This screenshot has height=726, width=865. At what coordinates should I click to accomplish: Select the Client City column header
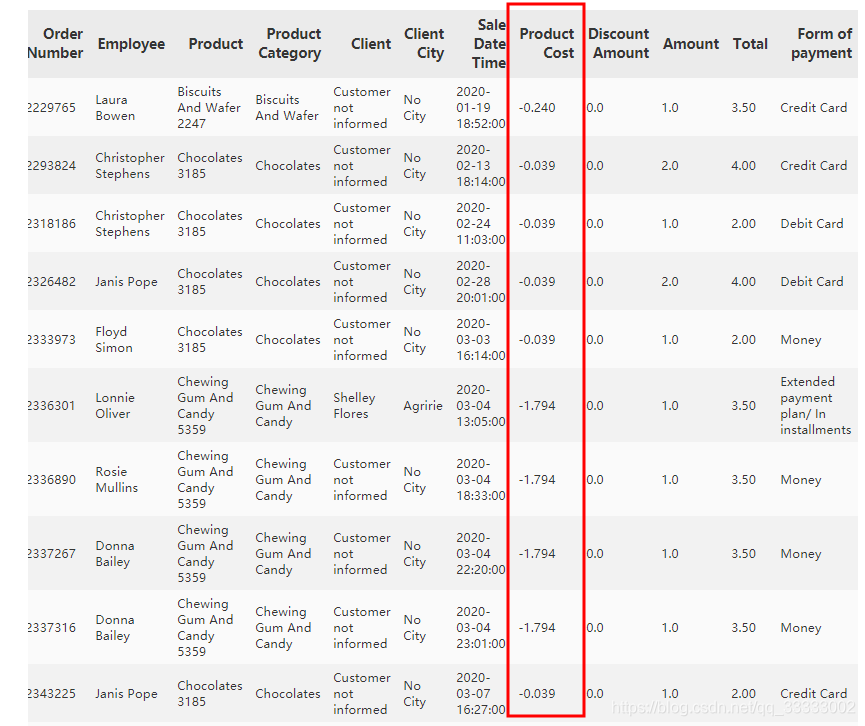click(x=424, y=44)
